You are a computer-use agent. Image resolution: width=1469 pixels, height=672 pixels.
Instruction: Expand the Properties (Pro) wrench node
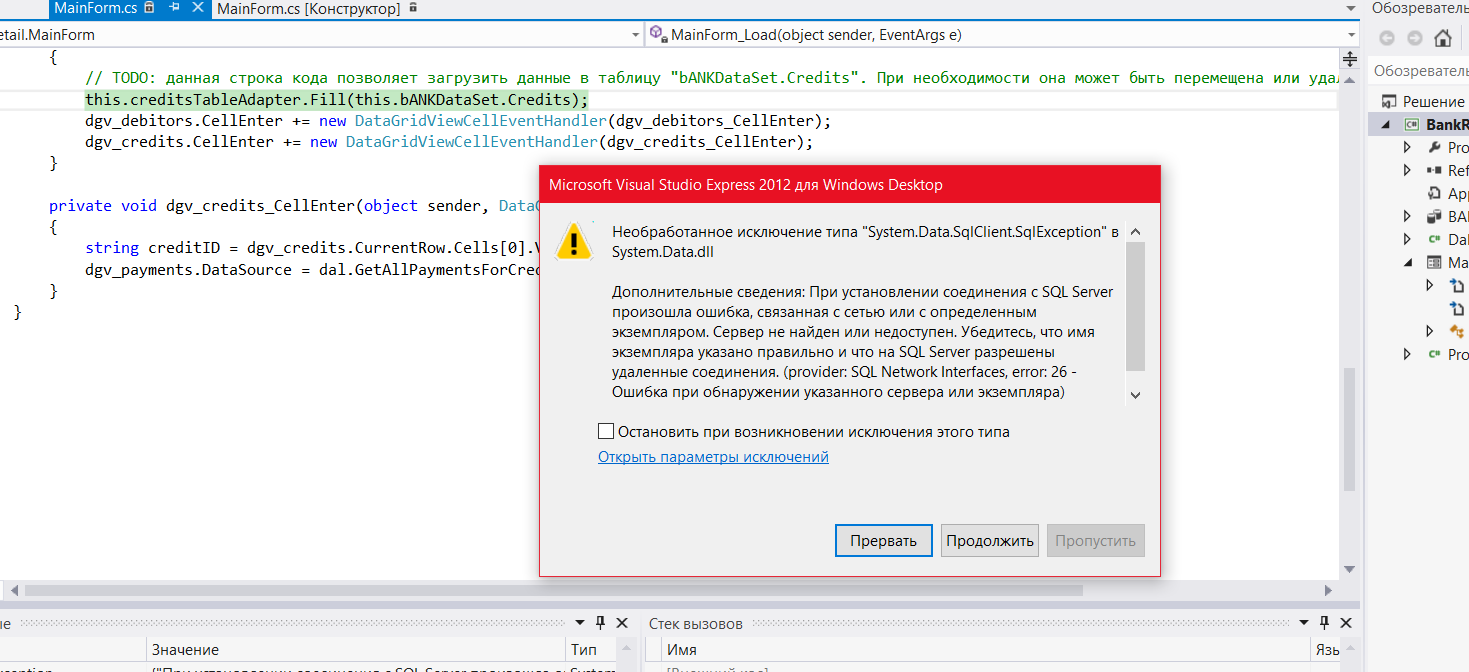pyautogui.click(x=1407, y=148)
